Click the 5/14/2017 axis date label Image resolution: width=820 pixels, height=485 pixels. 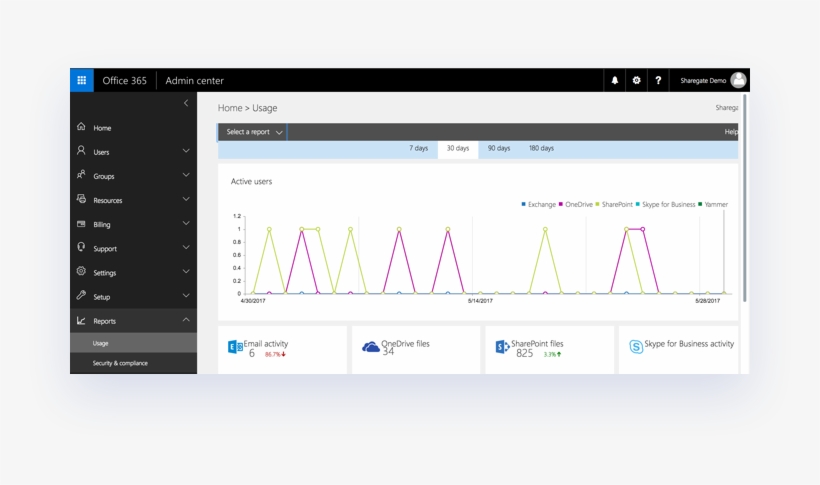click(x=480, y=301)
